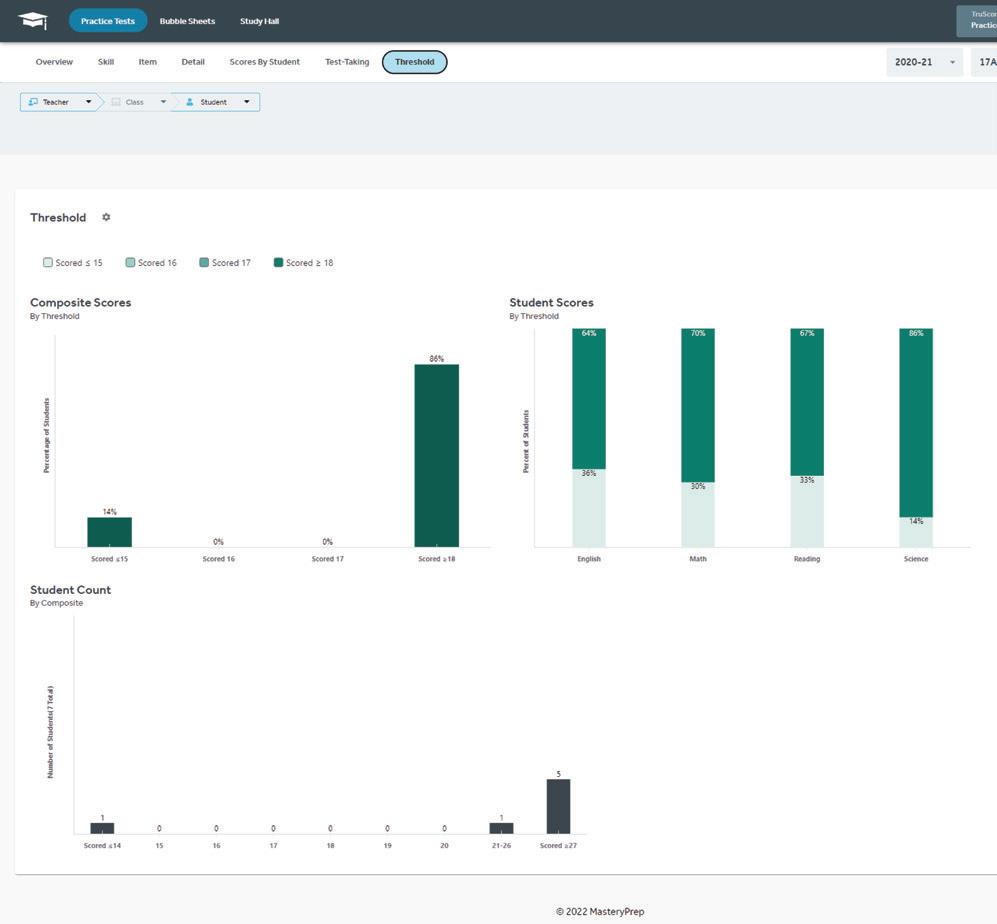Toggle the Scored 16 legend box
Image resolution: width=997 pixels, height=924 pixels.
(130, 263)
